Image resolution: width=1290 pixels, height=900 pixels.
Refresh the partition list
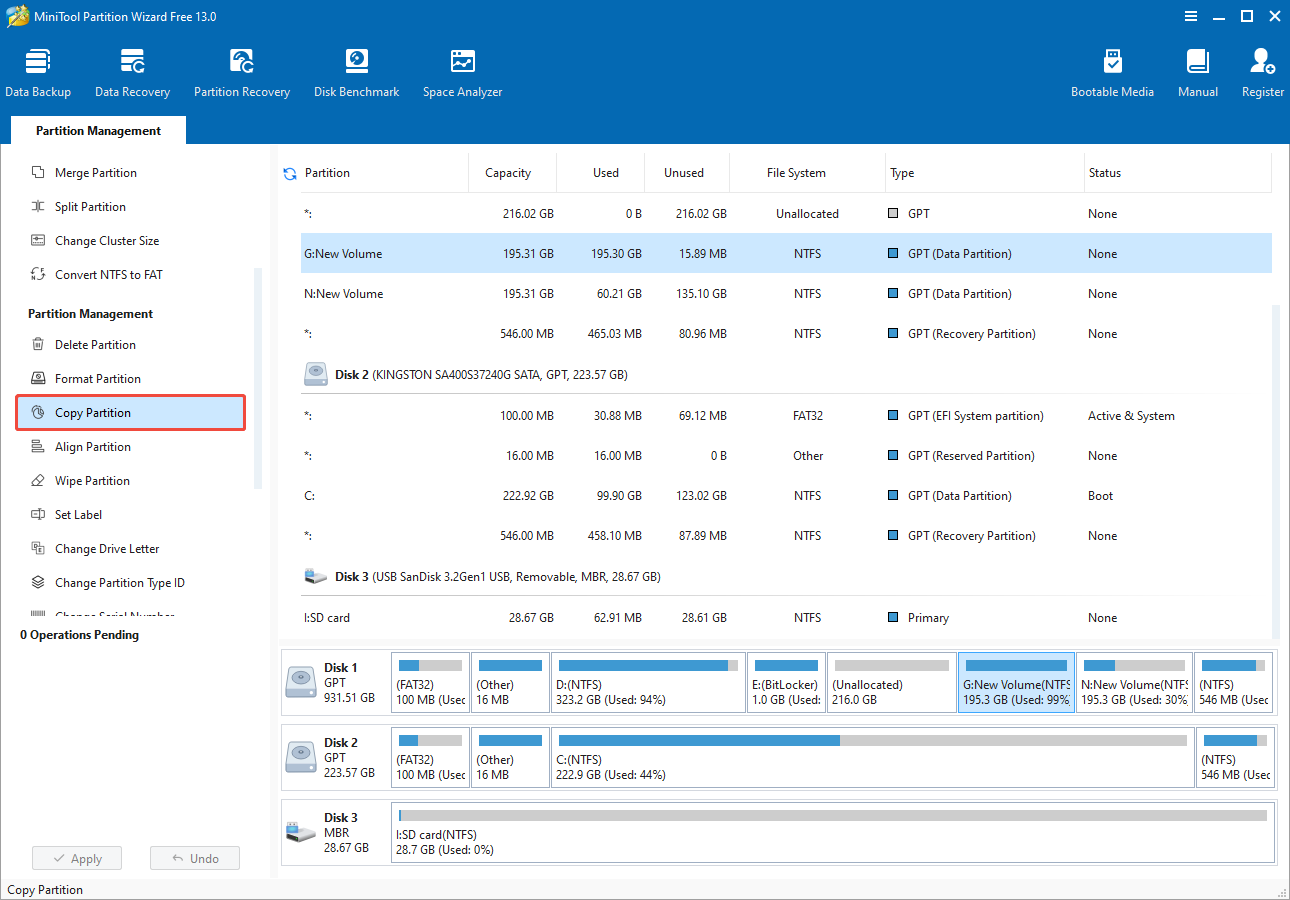point(289,172)
